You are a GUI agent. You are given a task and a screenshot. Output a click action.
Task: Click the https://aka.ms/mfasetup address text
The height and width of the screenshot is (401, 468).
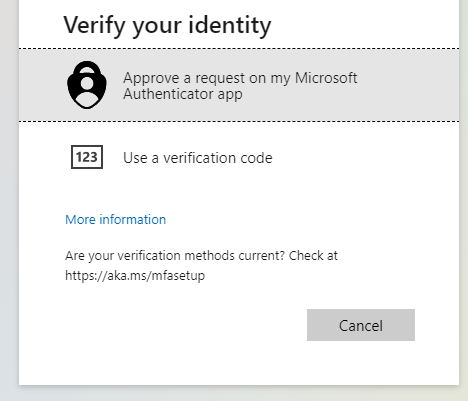135,276
